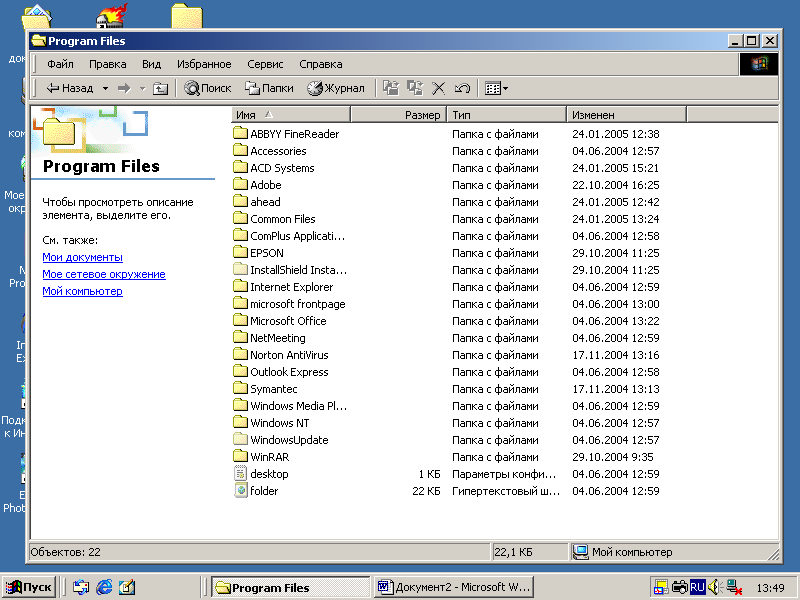Select the WindowsUpdate folder icon

(x=240, y=440)
